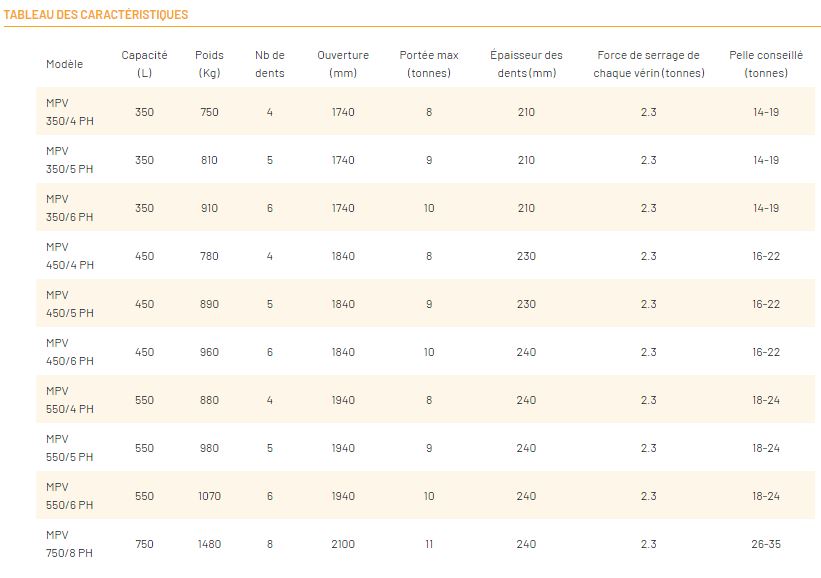Click the "Poids (Kg)" column header
The image size is (821, 578).
pos(209,64)
